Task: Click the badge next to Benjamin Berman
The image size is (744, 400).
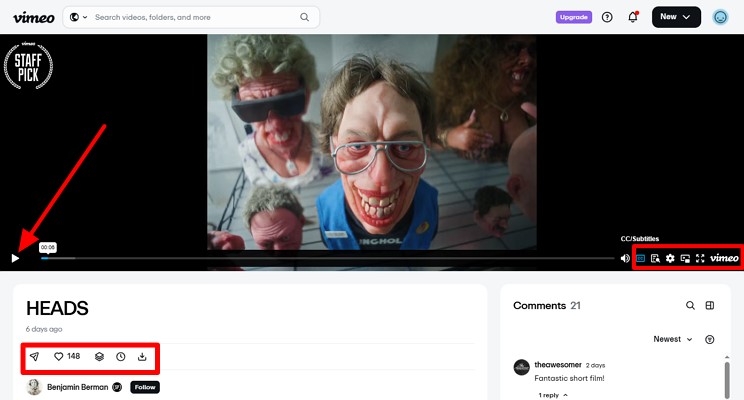Action: (117, 387)
